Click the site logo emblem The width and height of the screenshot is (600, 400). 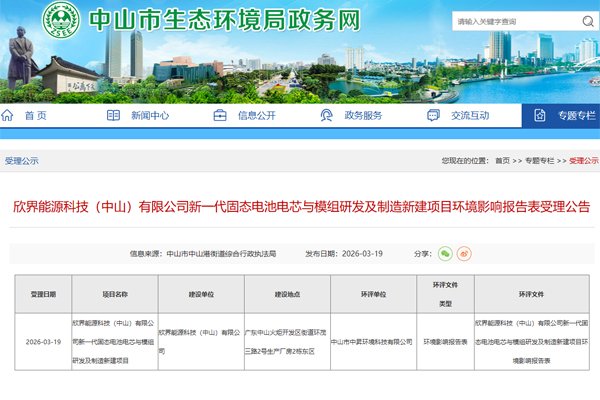pyautogui.click(x=61, y=20)
